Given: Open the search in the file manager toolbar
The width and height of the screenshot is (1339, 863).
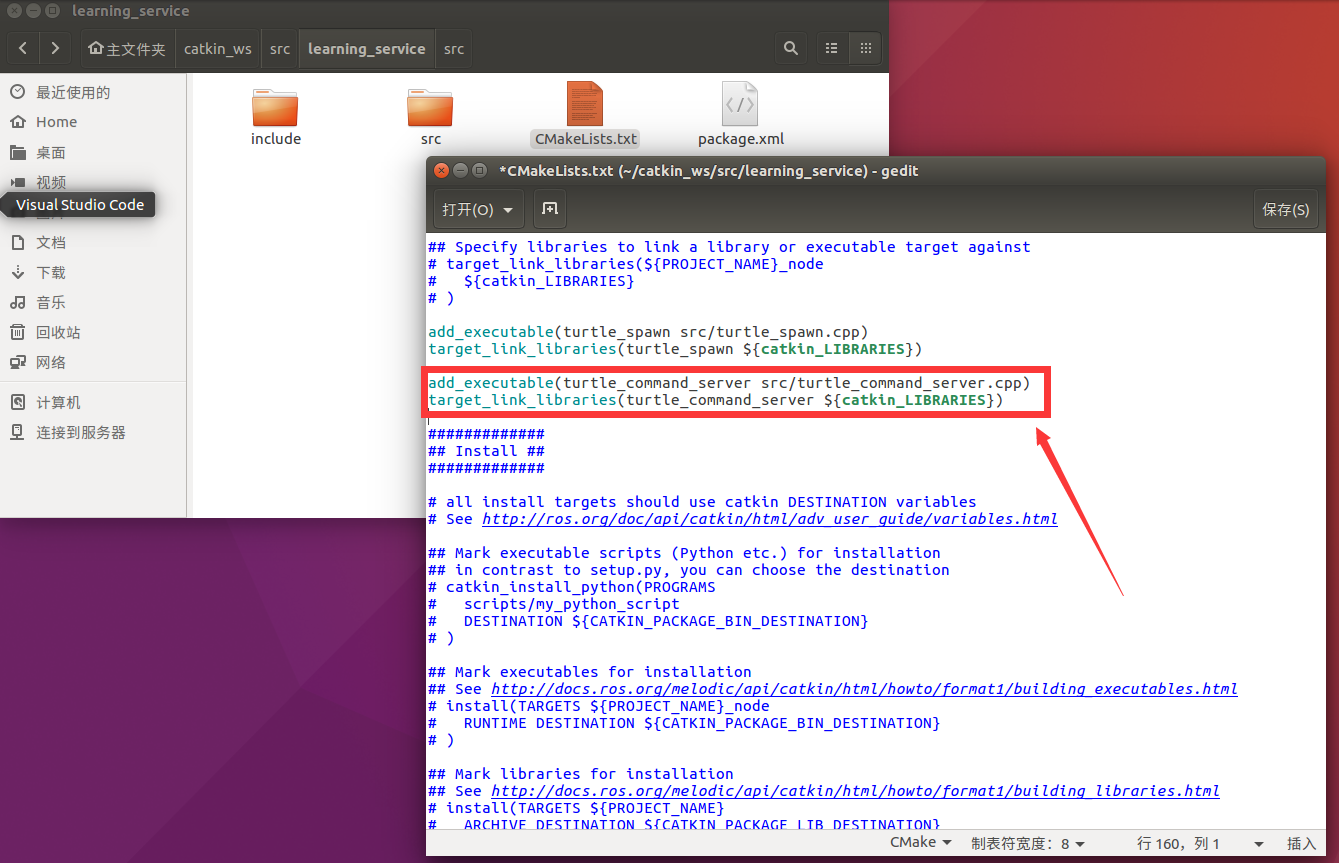Looking at the screenshot, I should point(790,47).
